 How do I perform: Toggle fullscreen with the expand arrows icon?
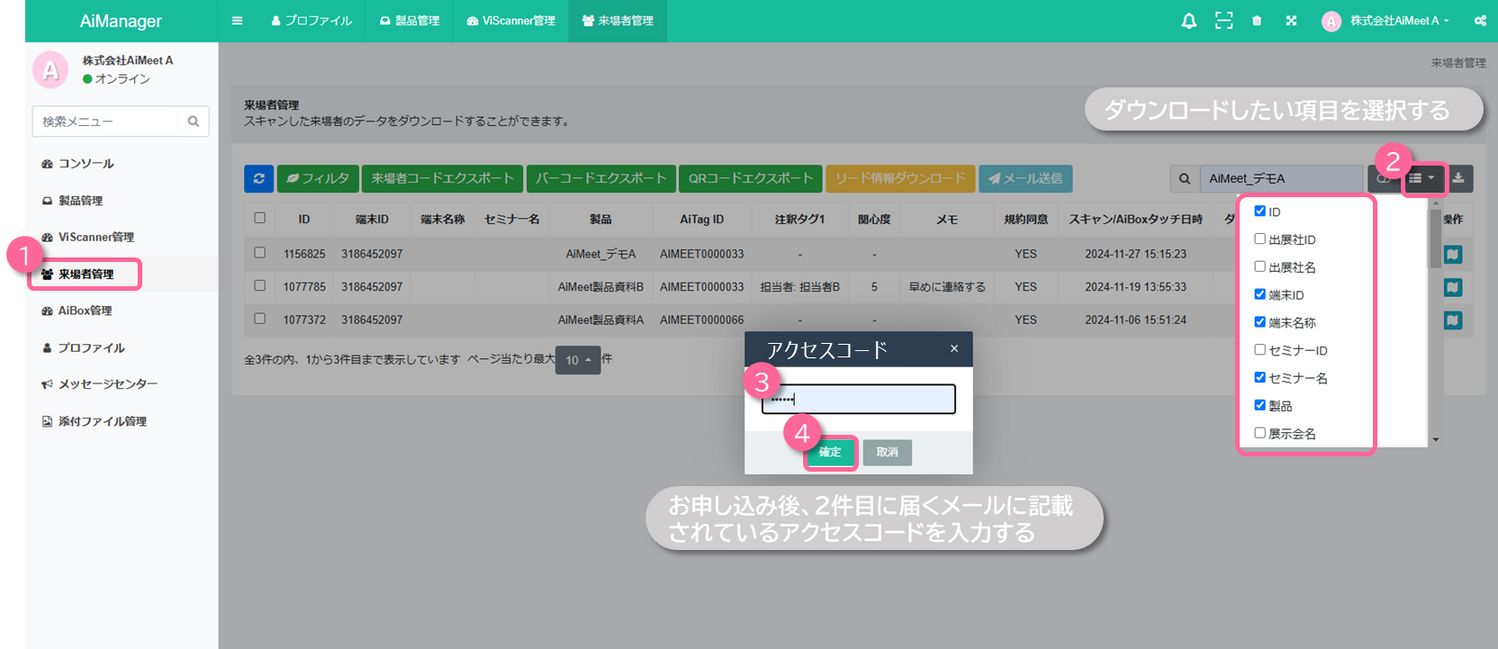coord(1290,21)
